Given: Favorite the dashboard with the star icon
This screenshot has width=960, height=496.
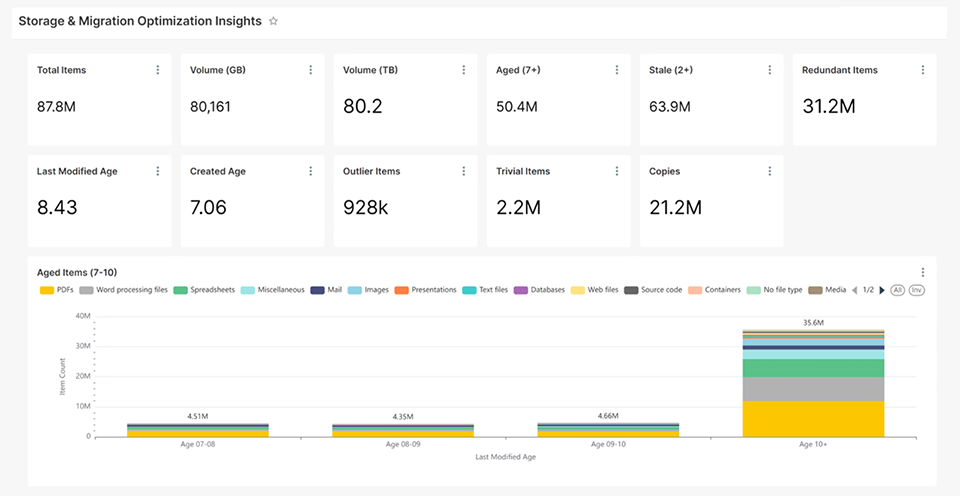Looking at the screenshot, I should [274, 21].
